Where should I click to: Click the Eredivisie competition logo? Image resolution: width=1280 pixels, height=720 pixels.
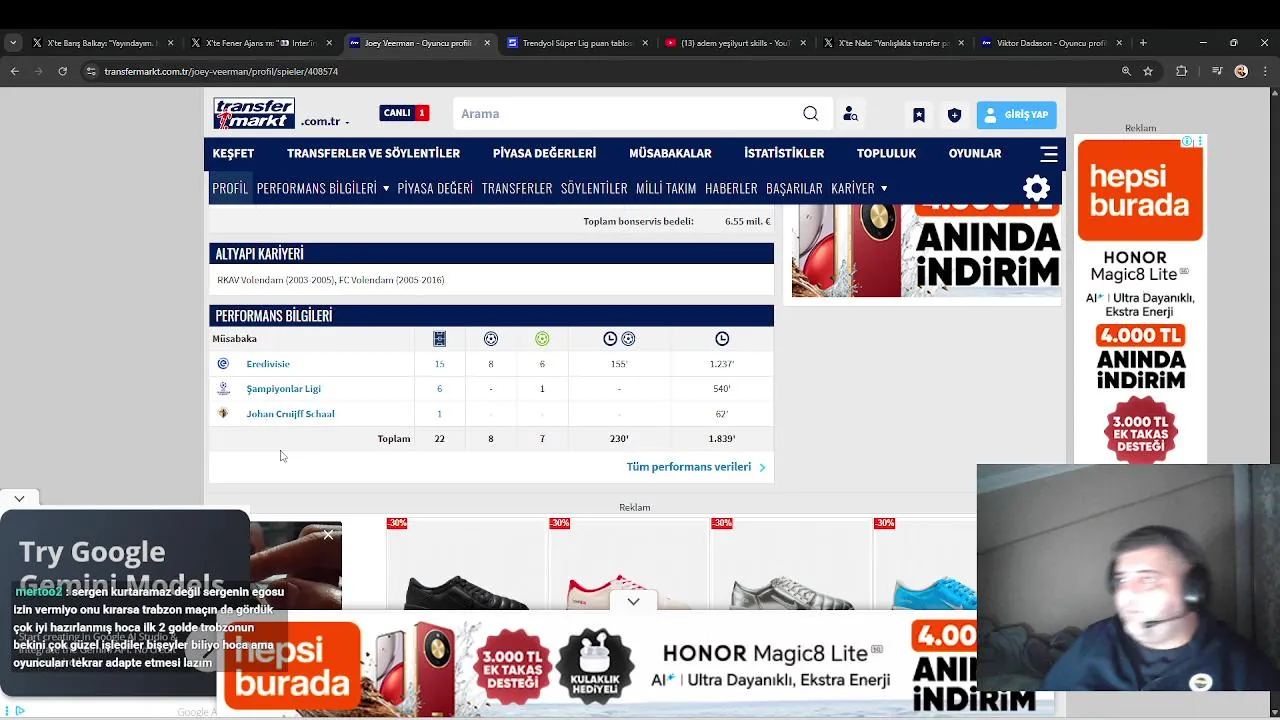pyautogui.click(x=223, y=364)
